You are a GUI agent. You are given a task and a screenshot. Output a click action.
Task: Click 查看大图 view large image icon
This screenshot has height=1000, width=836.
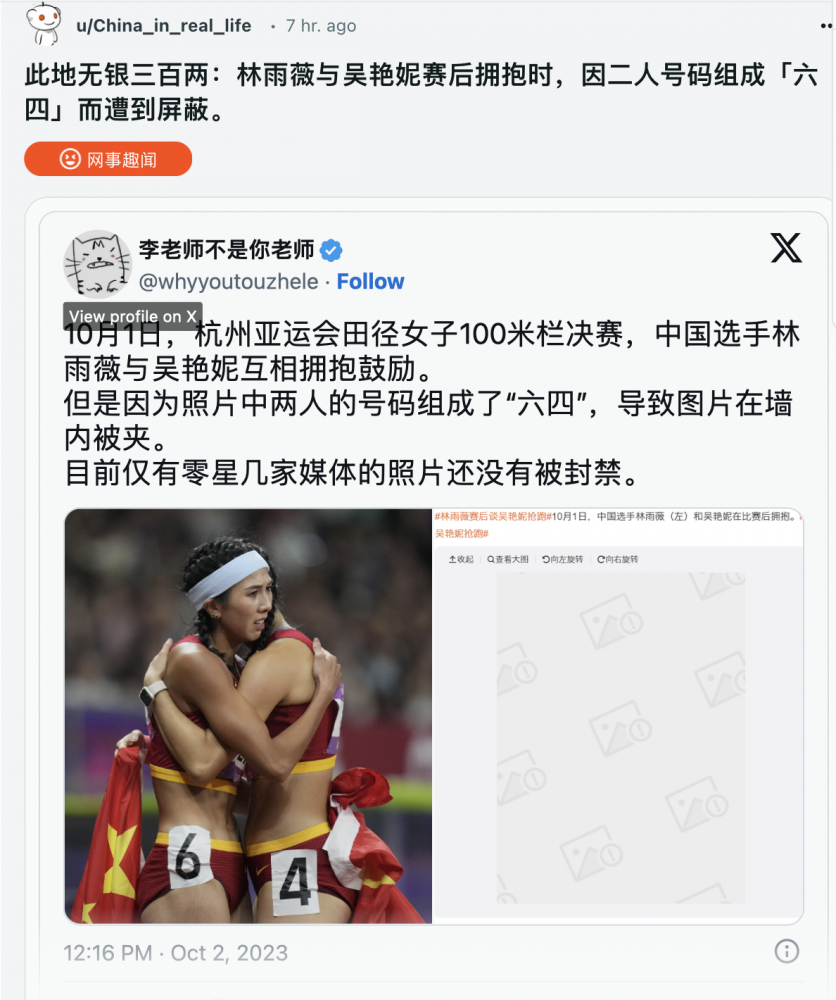point(508,559)
